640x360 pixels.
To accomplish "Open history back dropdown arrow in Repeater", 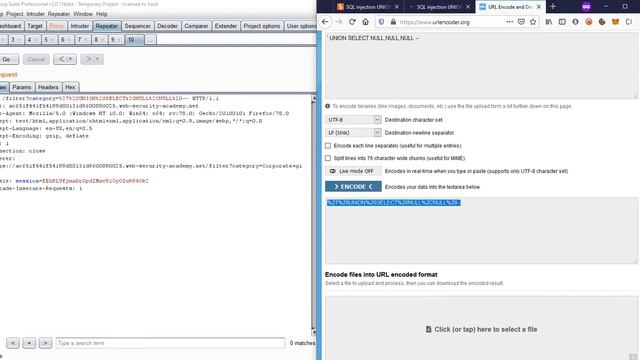I will tap(70, 59).
